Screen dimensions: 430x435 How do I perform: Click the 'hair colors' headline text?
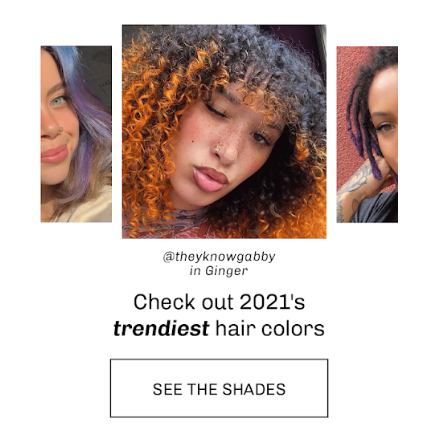pyautogui.click(x=270, y=329)
